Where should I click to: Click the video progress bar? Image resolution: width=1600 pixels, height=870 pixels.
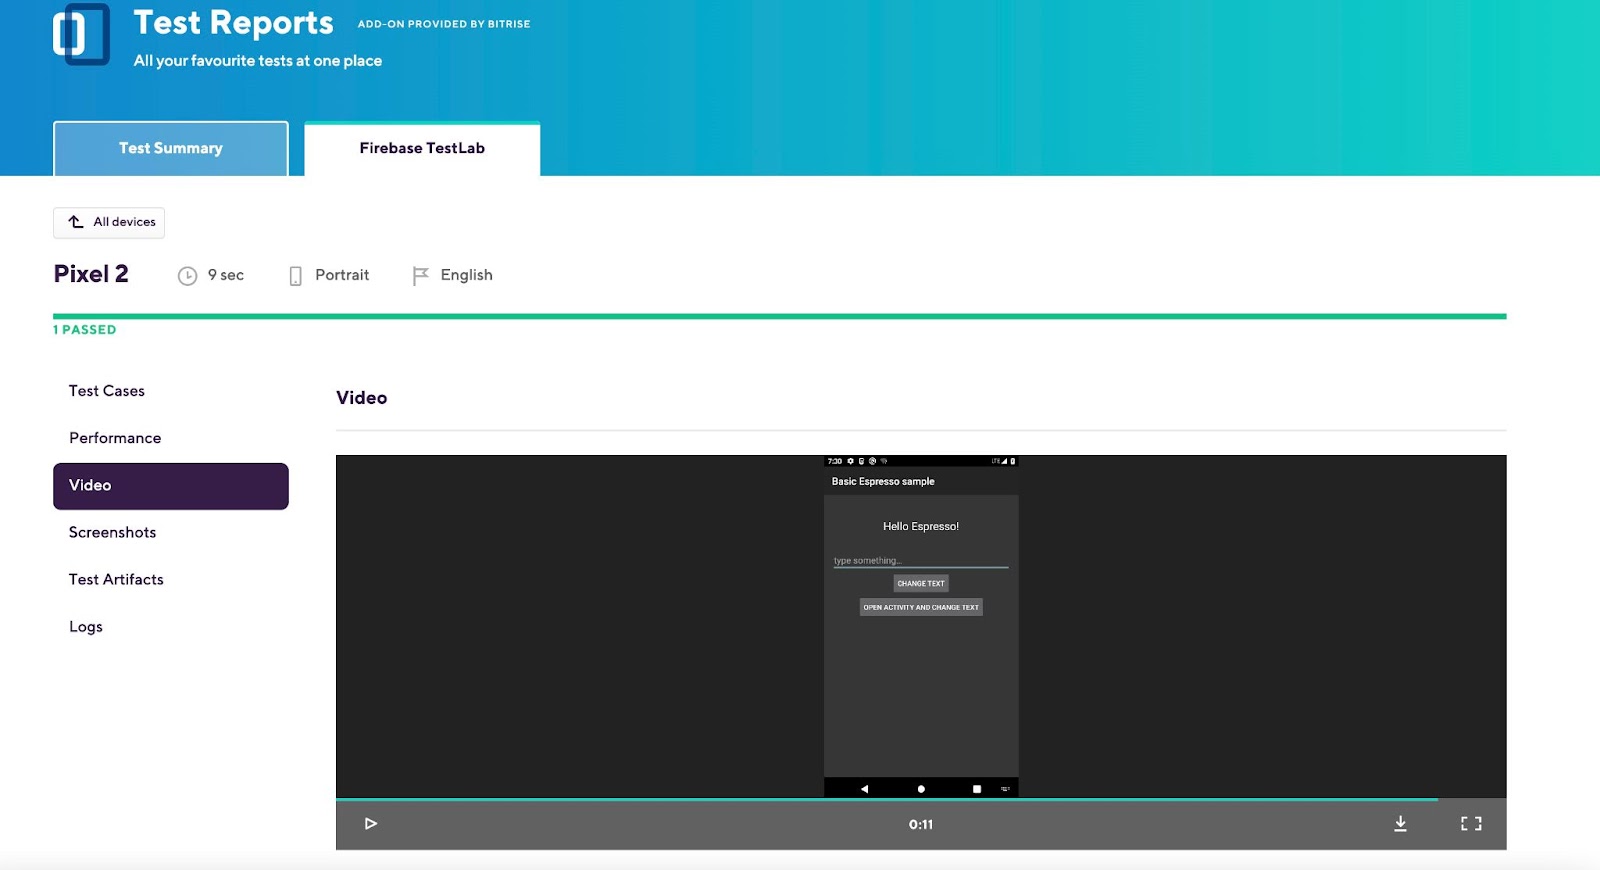tap(921, 799)
